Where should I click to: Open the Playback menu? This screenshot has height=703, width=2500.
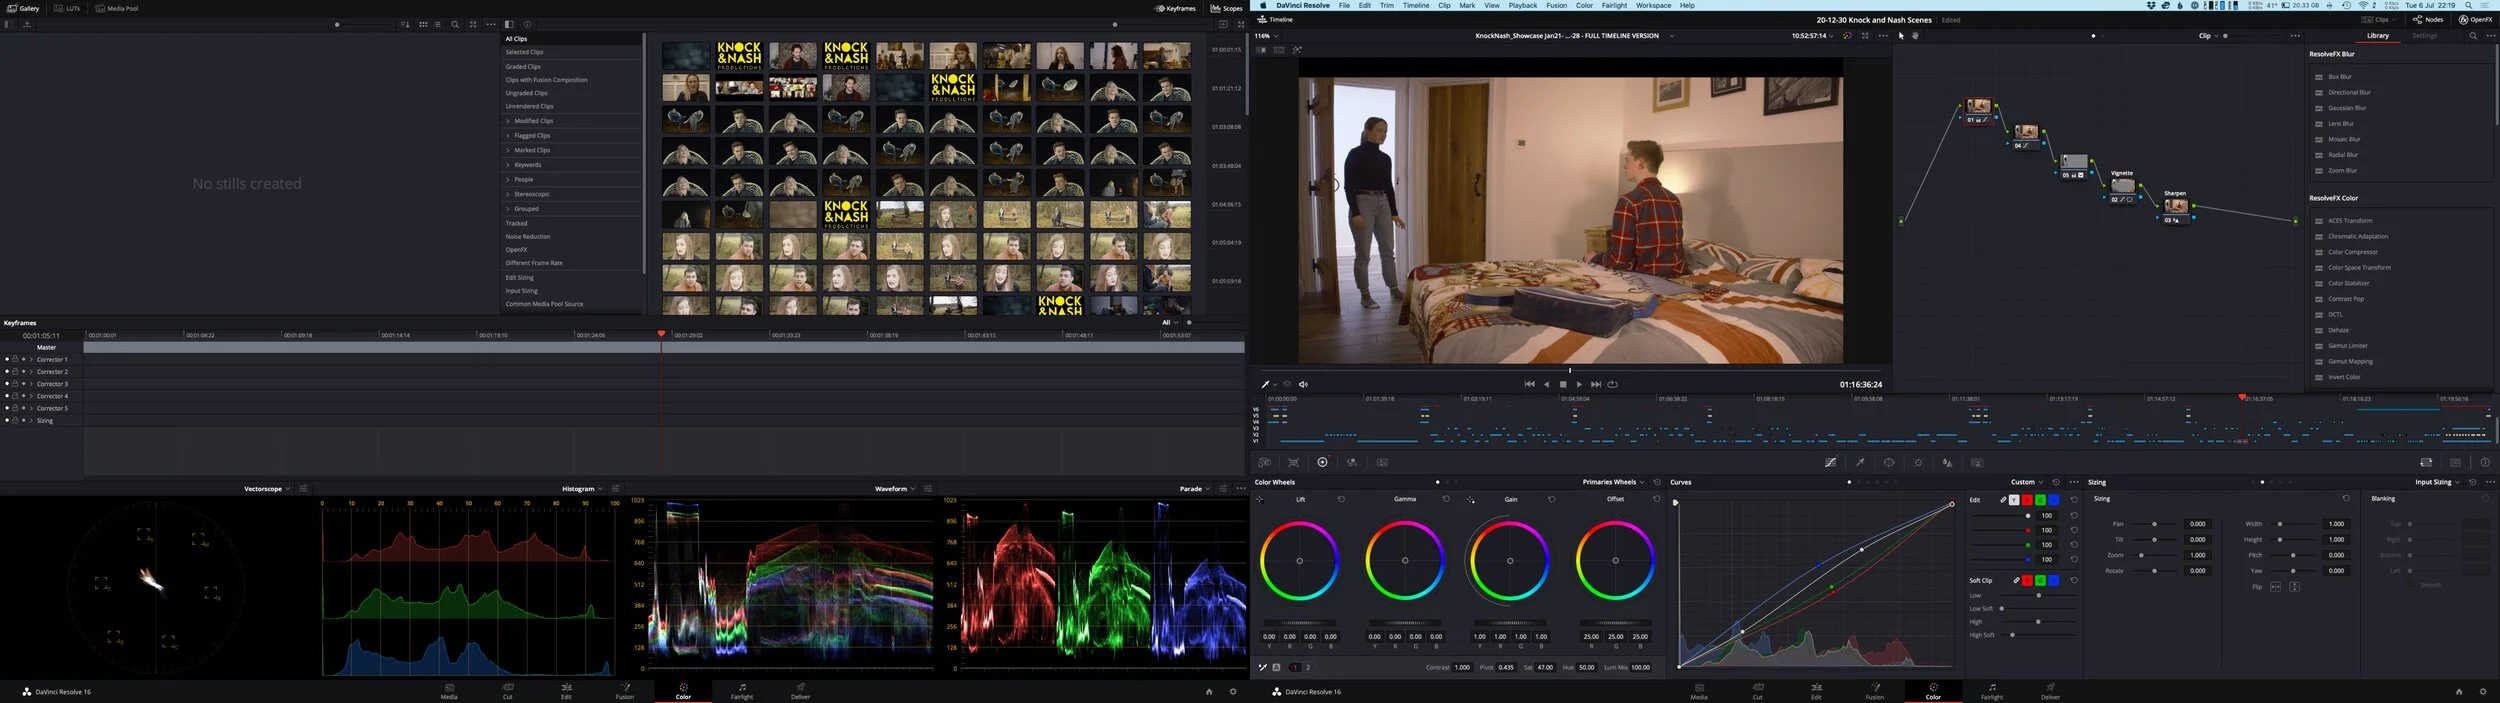pyautogui.click(x=1523, y=5)
